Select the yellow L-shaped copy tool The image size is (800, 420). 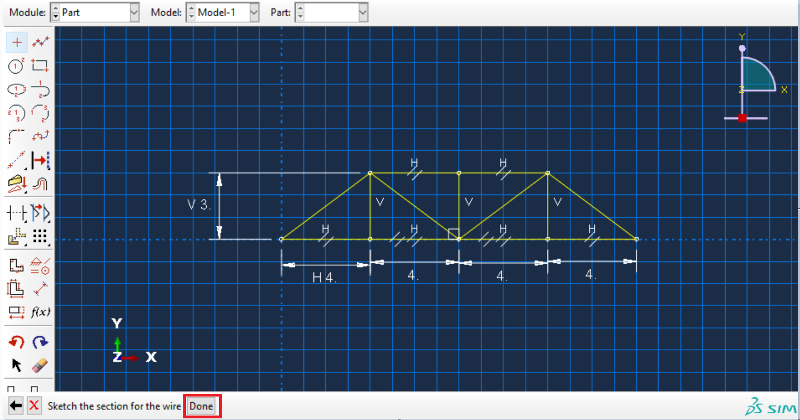coord(16,236)
